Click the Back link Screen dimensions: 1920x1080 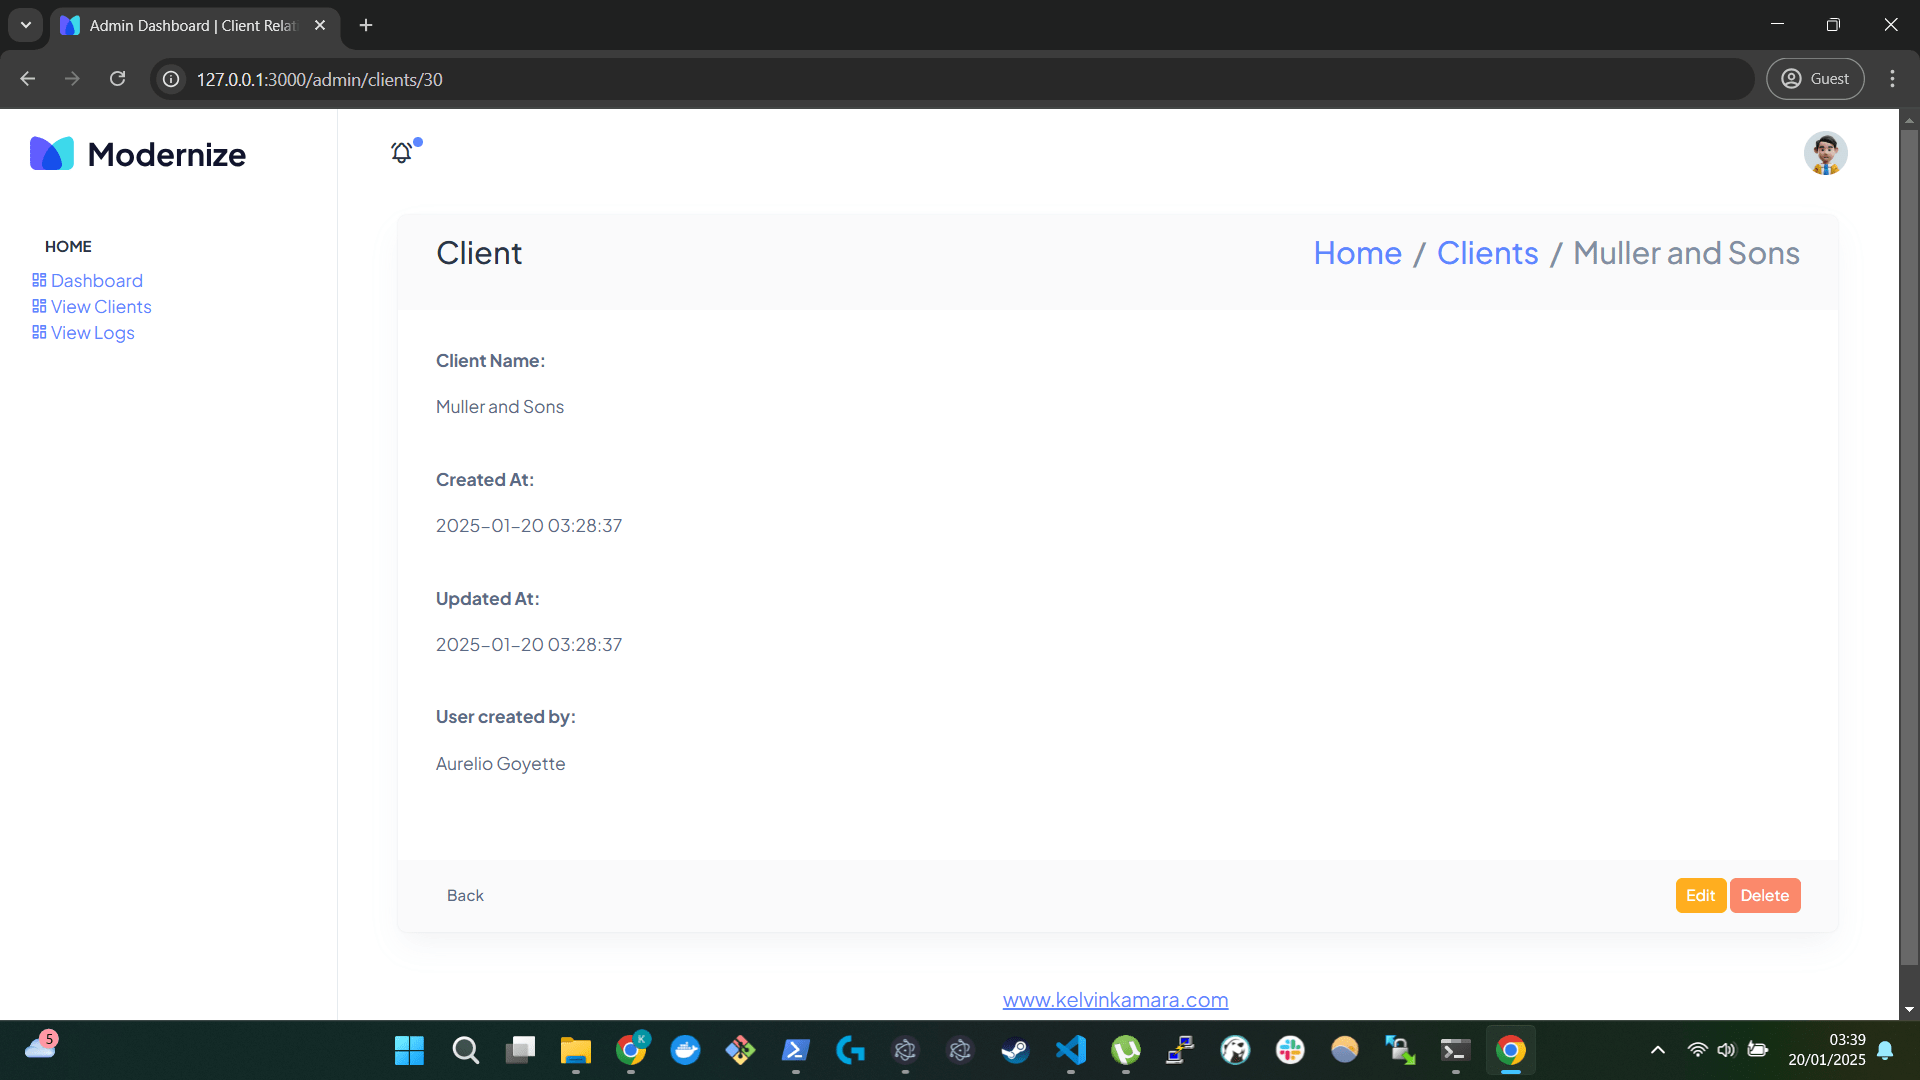tap(465, 896)
